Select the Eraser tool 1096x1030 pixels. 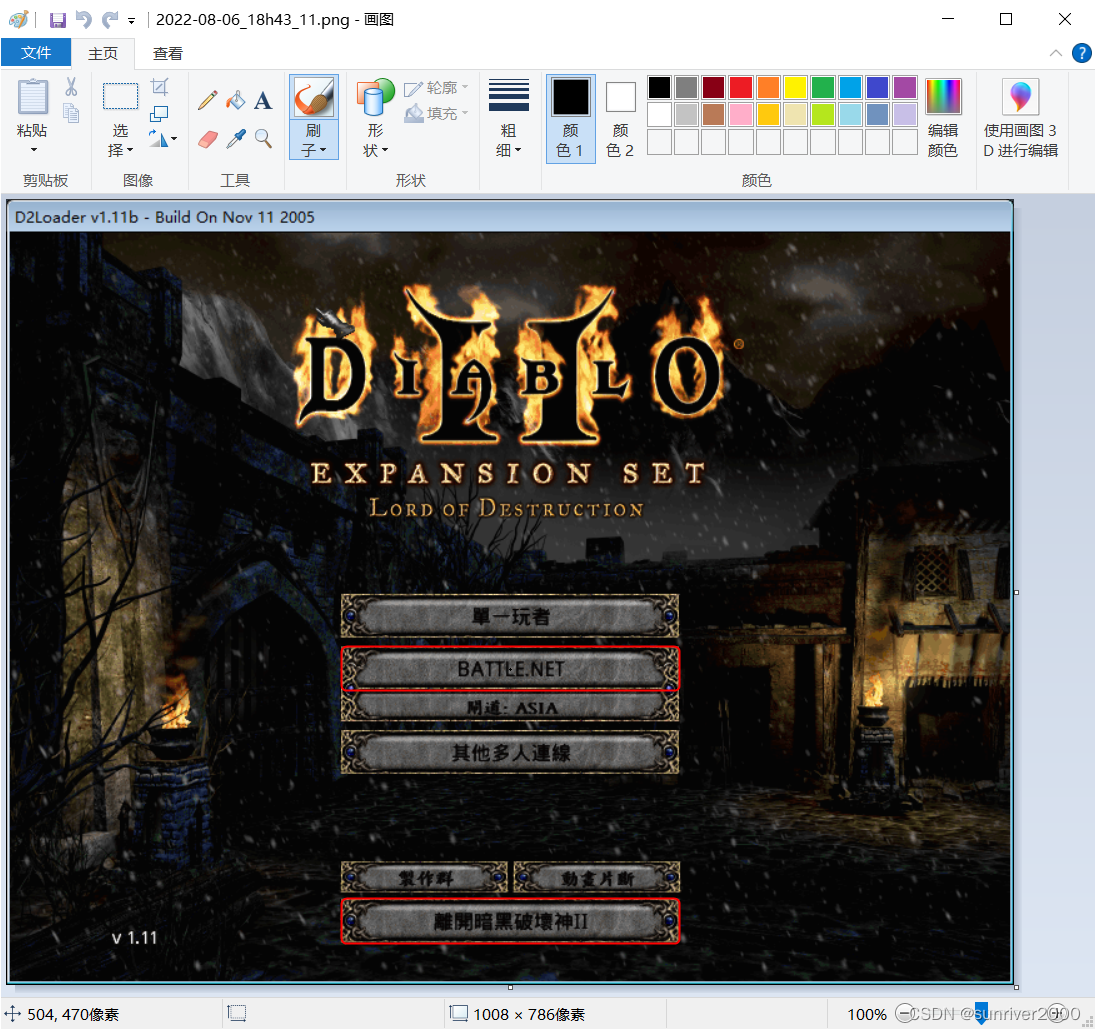coord(208,138)
